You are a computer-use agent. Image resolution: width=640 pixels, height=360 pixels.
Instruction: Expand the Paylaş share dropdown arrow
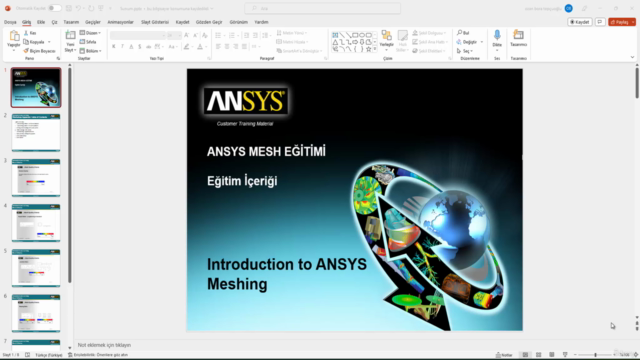633,22
